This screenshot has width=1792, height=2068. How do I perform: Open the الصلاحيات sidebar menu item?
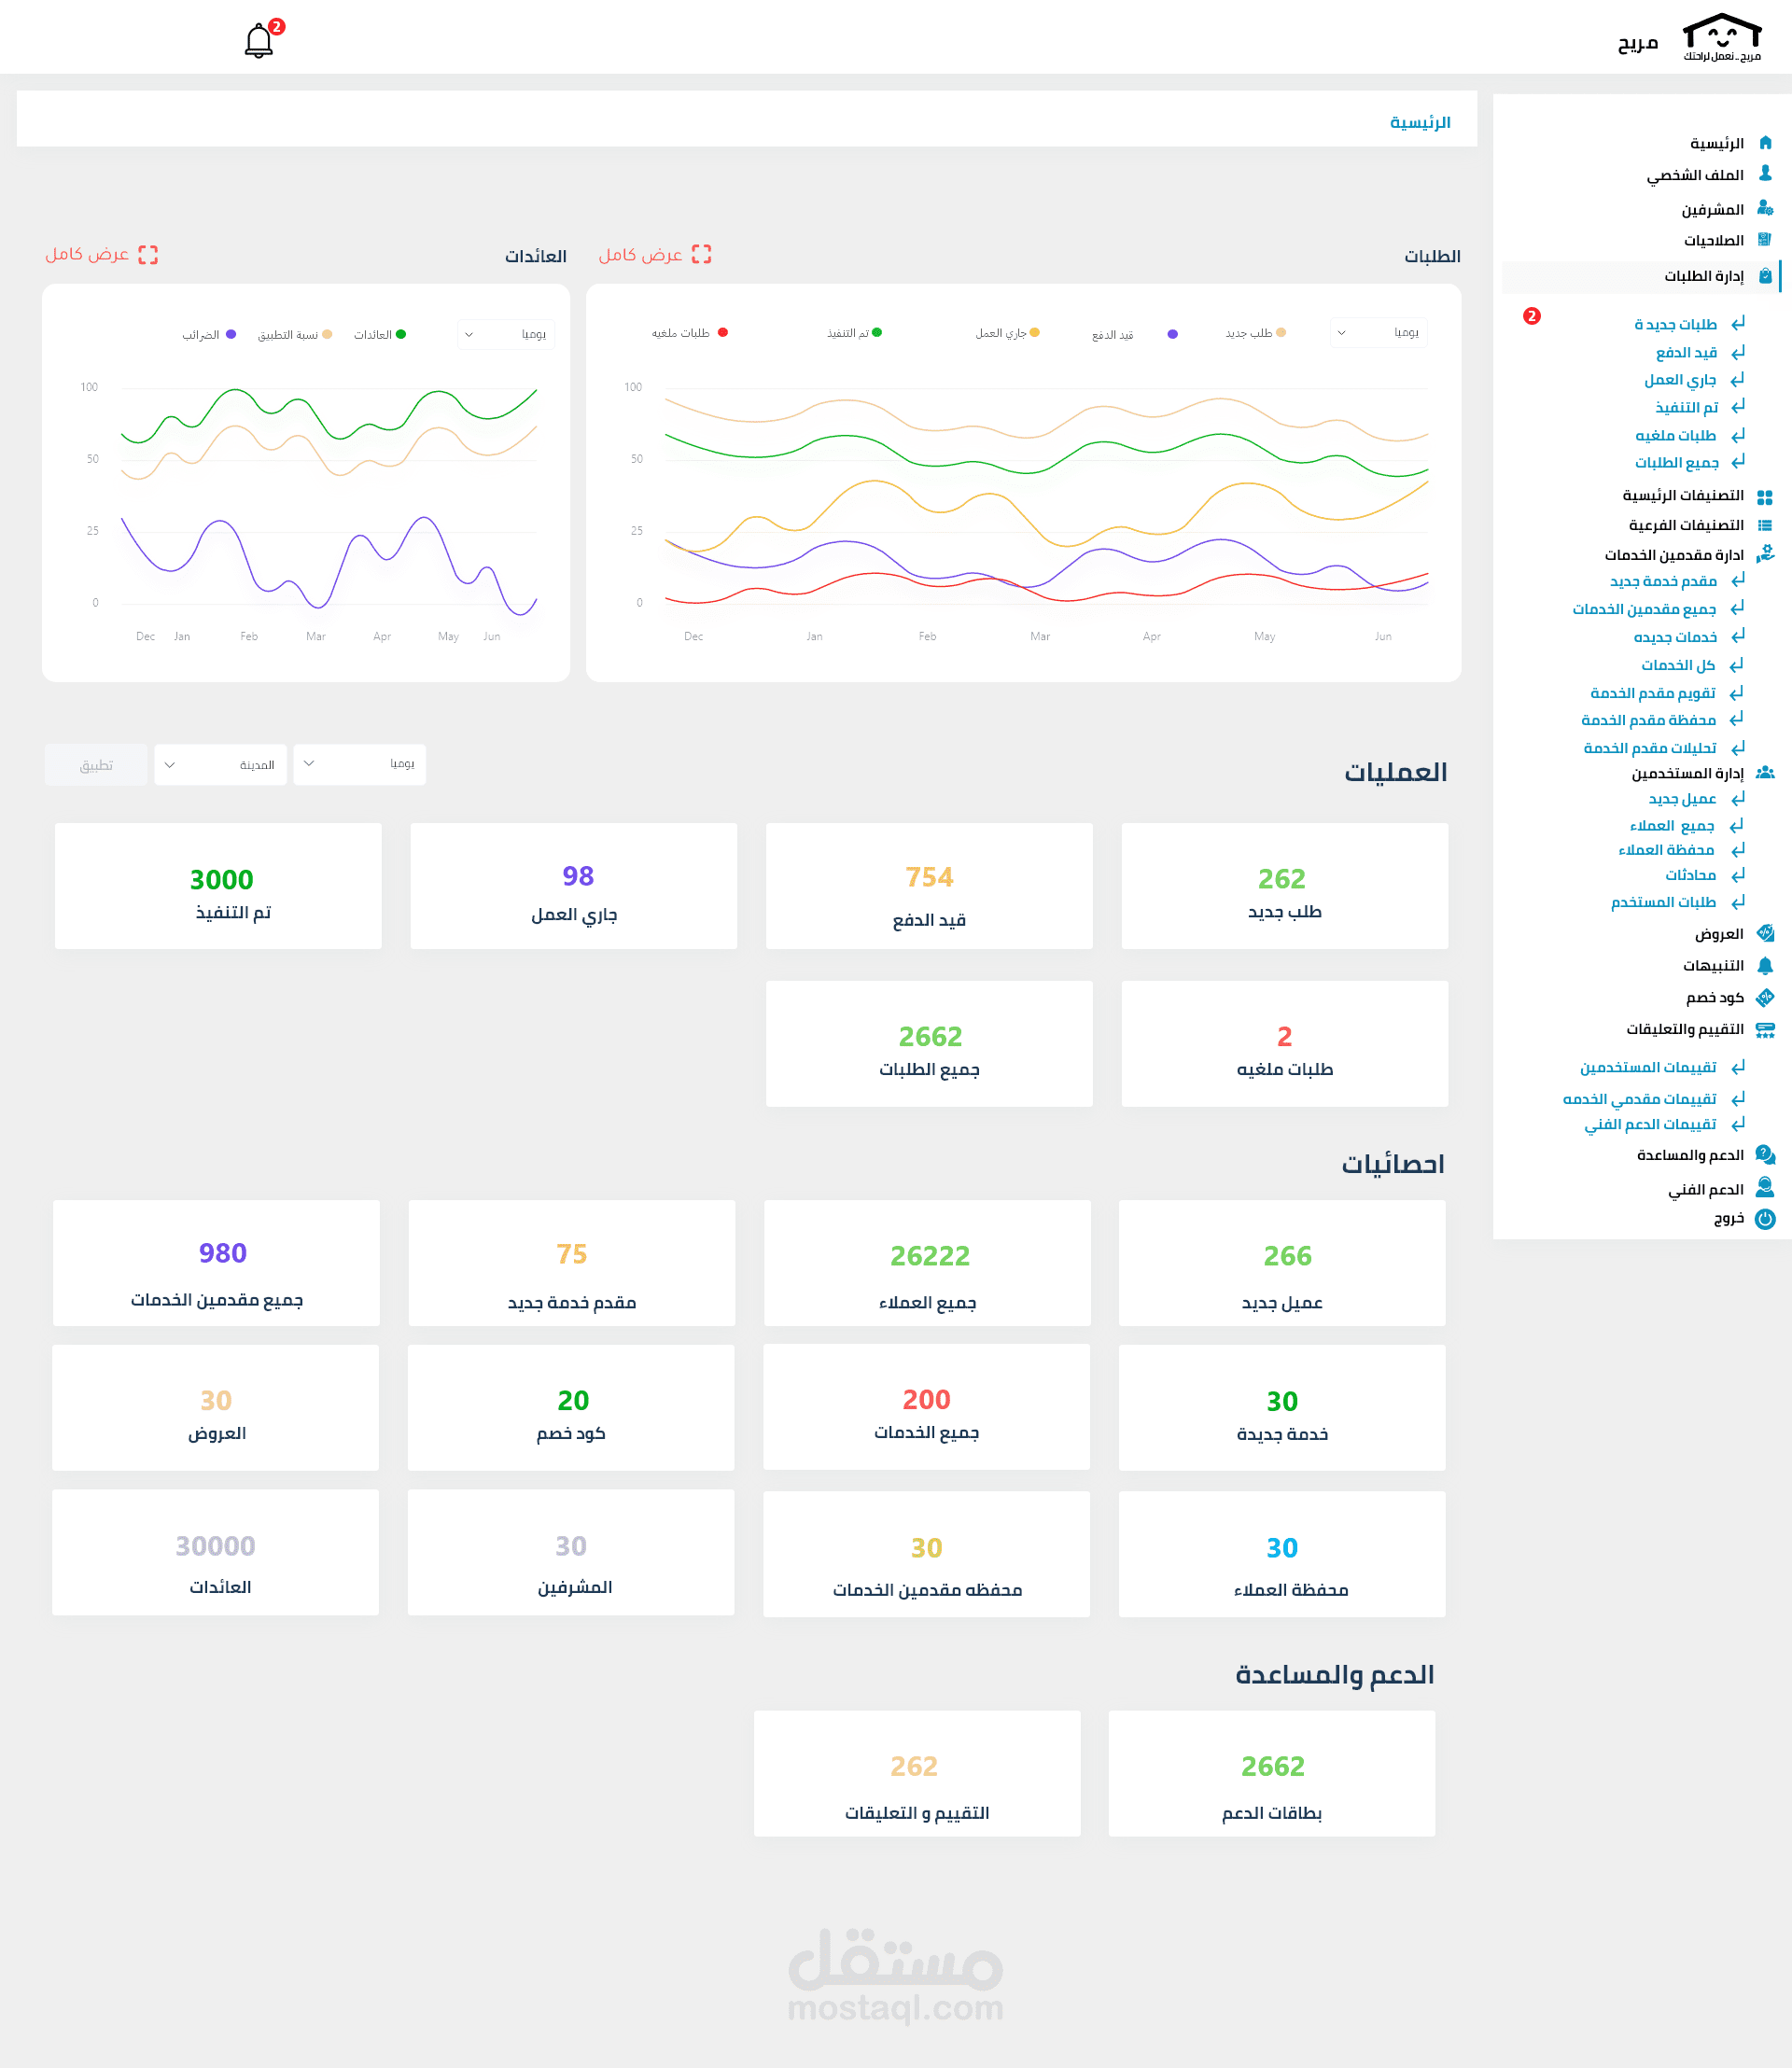tap(1713, 240)
